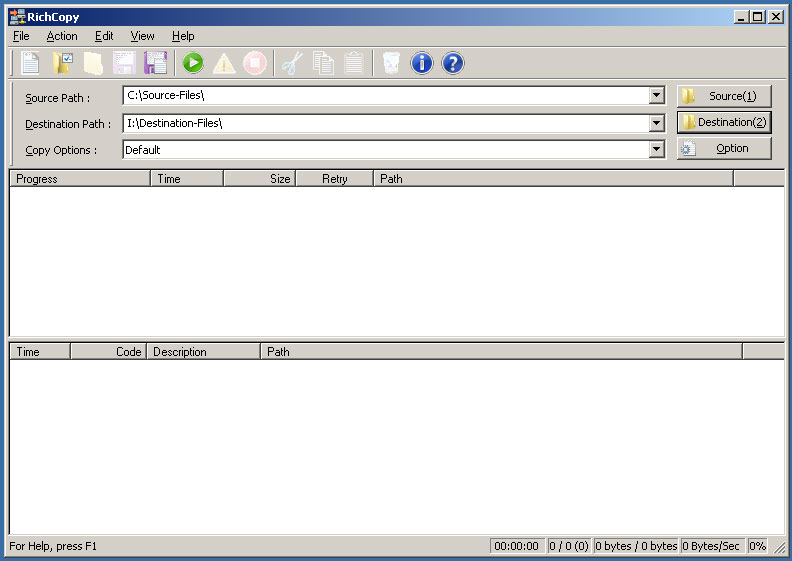Viewport: 792px width, 561px height.
Task: Open the Action menu
Action: point(62,36)
